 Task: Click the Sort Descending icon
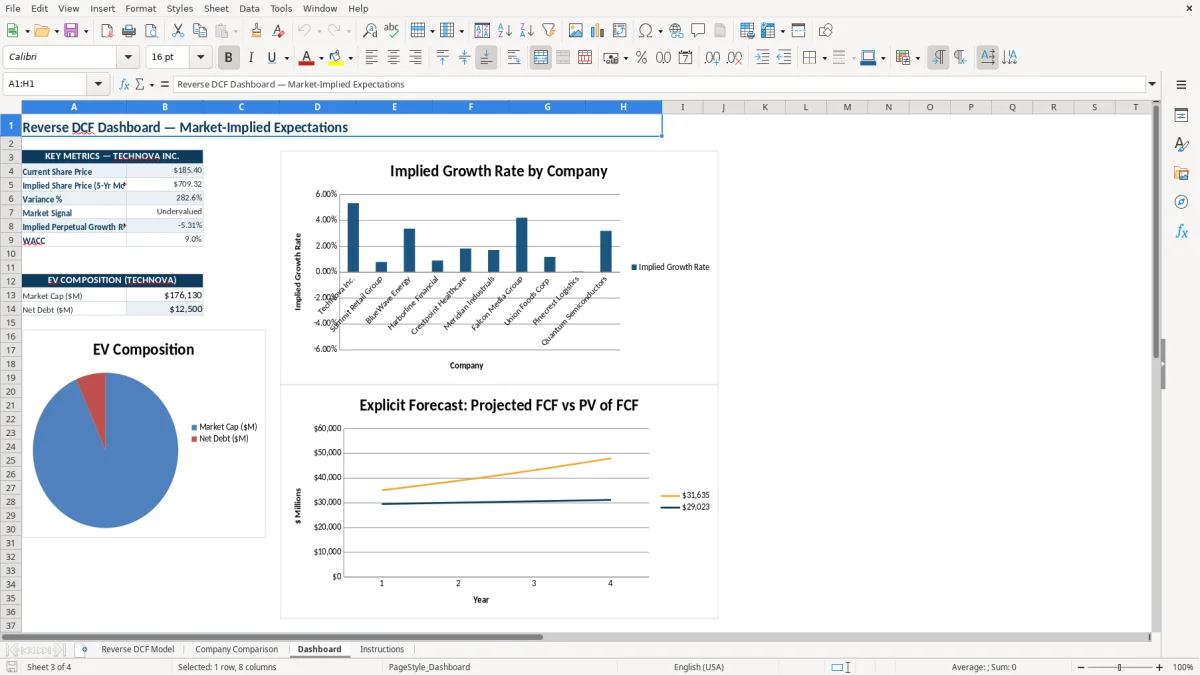tap(527, 31)
